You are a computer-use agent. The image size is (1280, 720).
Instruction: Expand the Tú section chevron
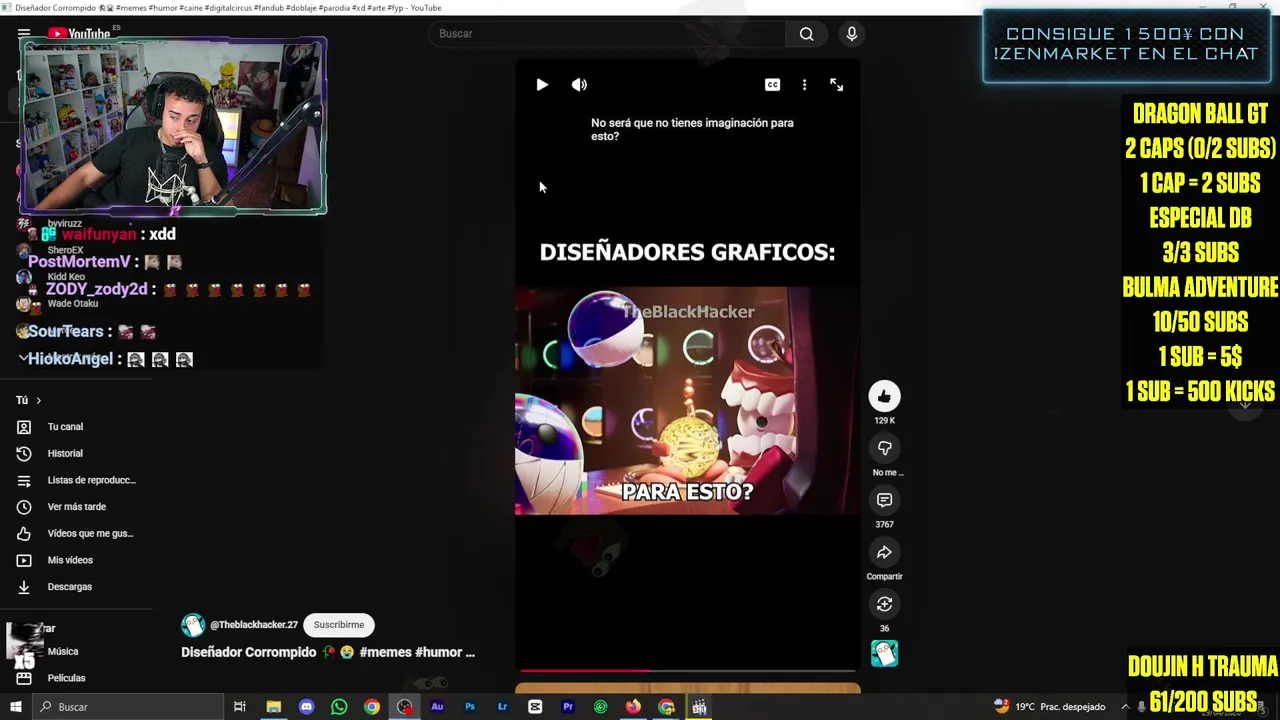[38, 401]
